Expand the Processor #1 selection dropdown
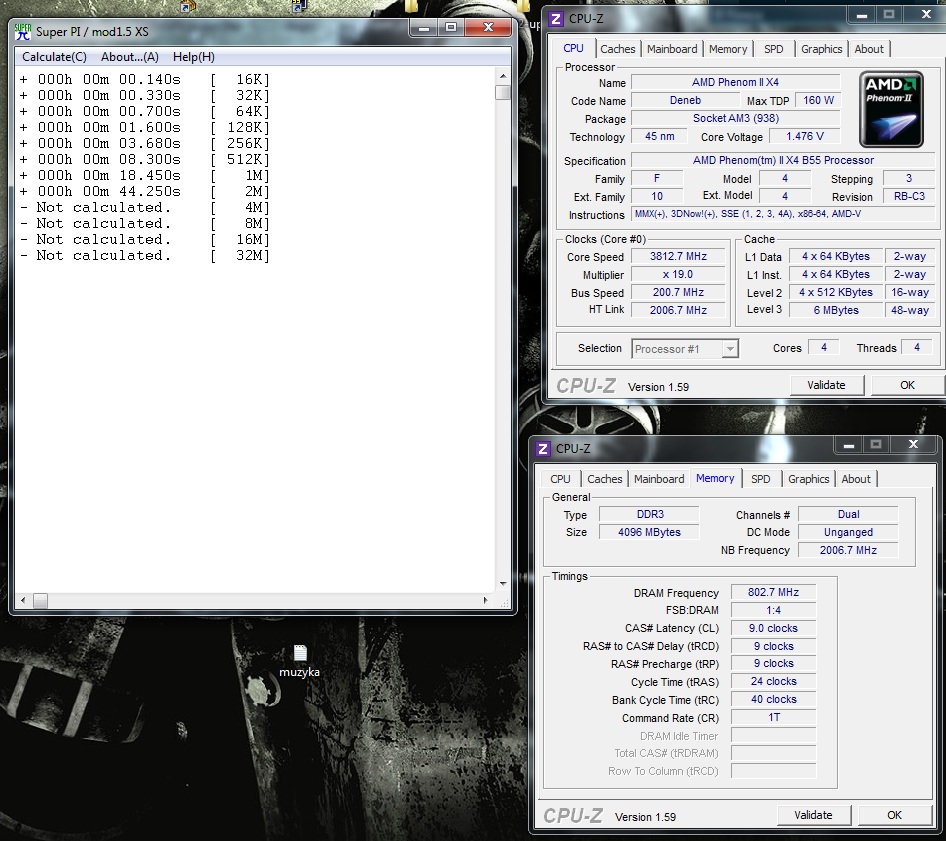The image size is (946, 841). [x=730, y=349]
